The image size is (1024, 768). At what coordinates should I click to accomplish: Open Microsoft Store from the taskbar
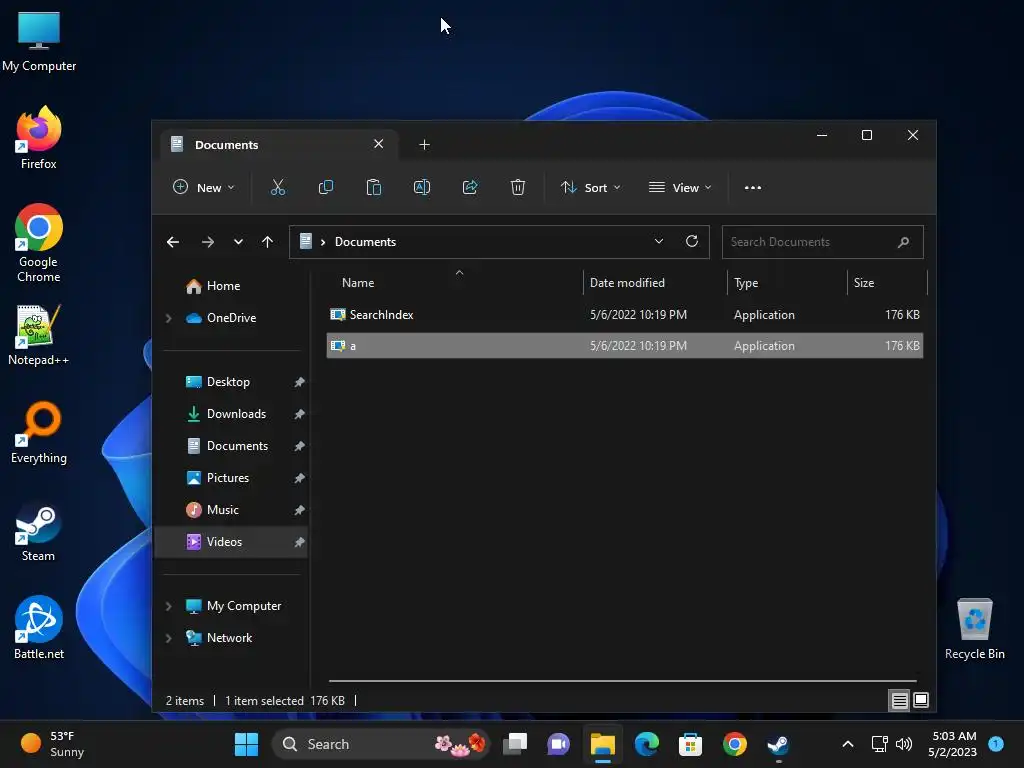(x=690, y=744)
